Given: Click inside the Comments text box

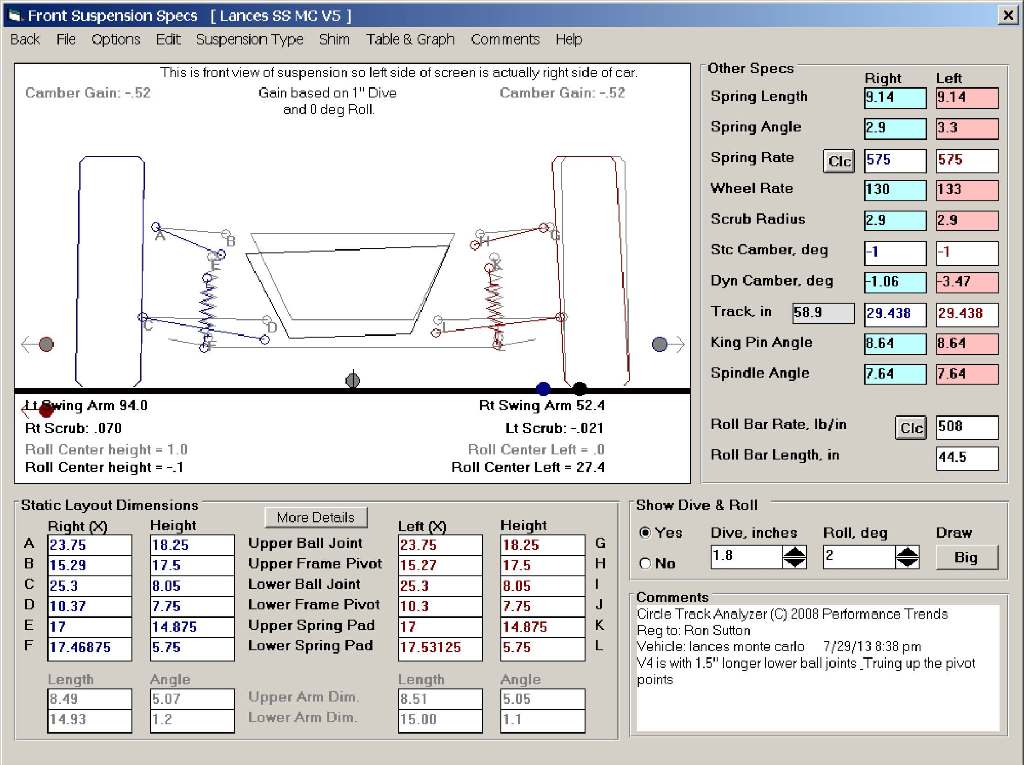Looking at the screenshot, I should (818, 668).
